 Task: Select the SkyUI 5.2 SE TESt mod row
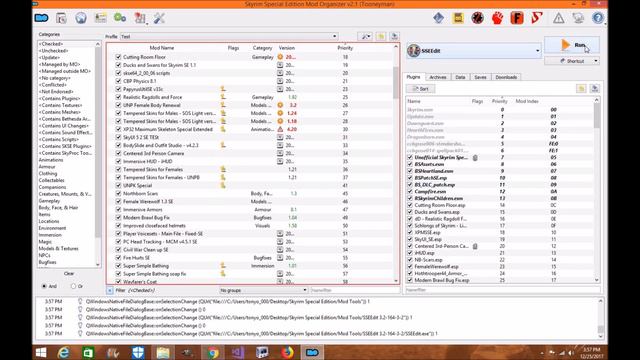pos(250,137)
